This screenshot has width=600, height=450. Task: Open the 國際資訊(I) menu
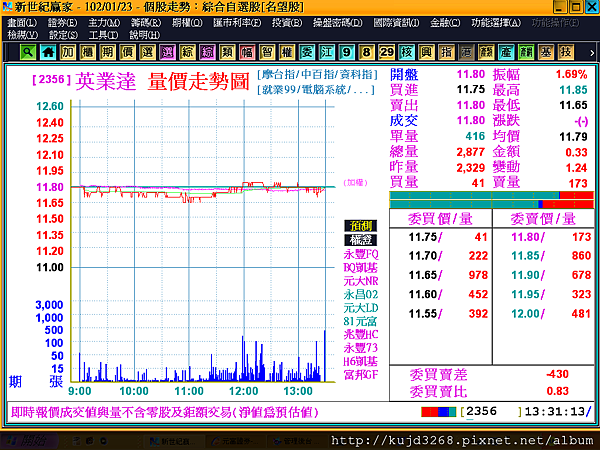[x=396, y=23]
